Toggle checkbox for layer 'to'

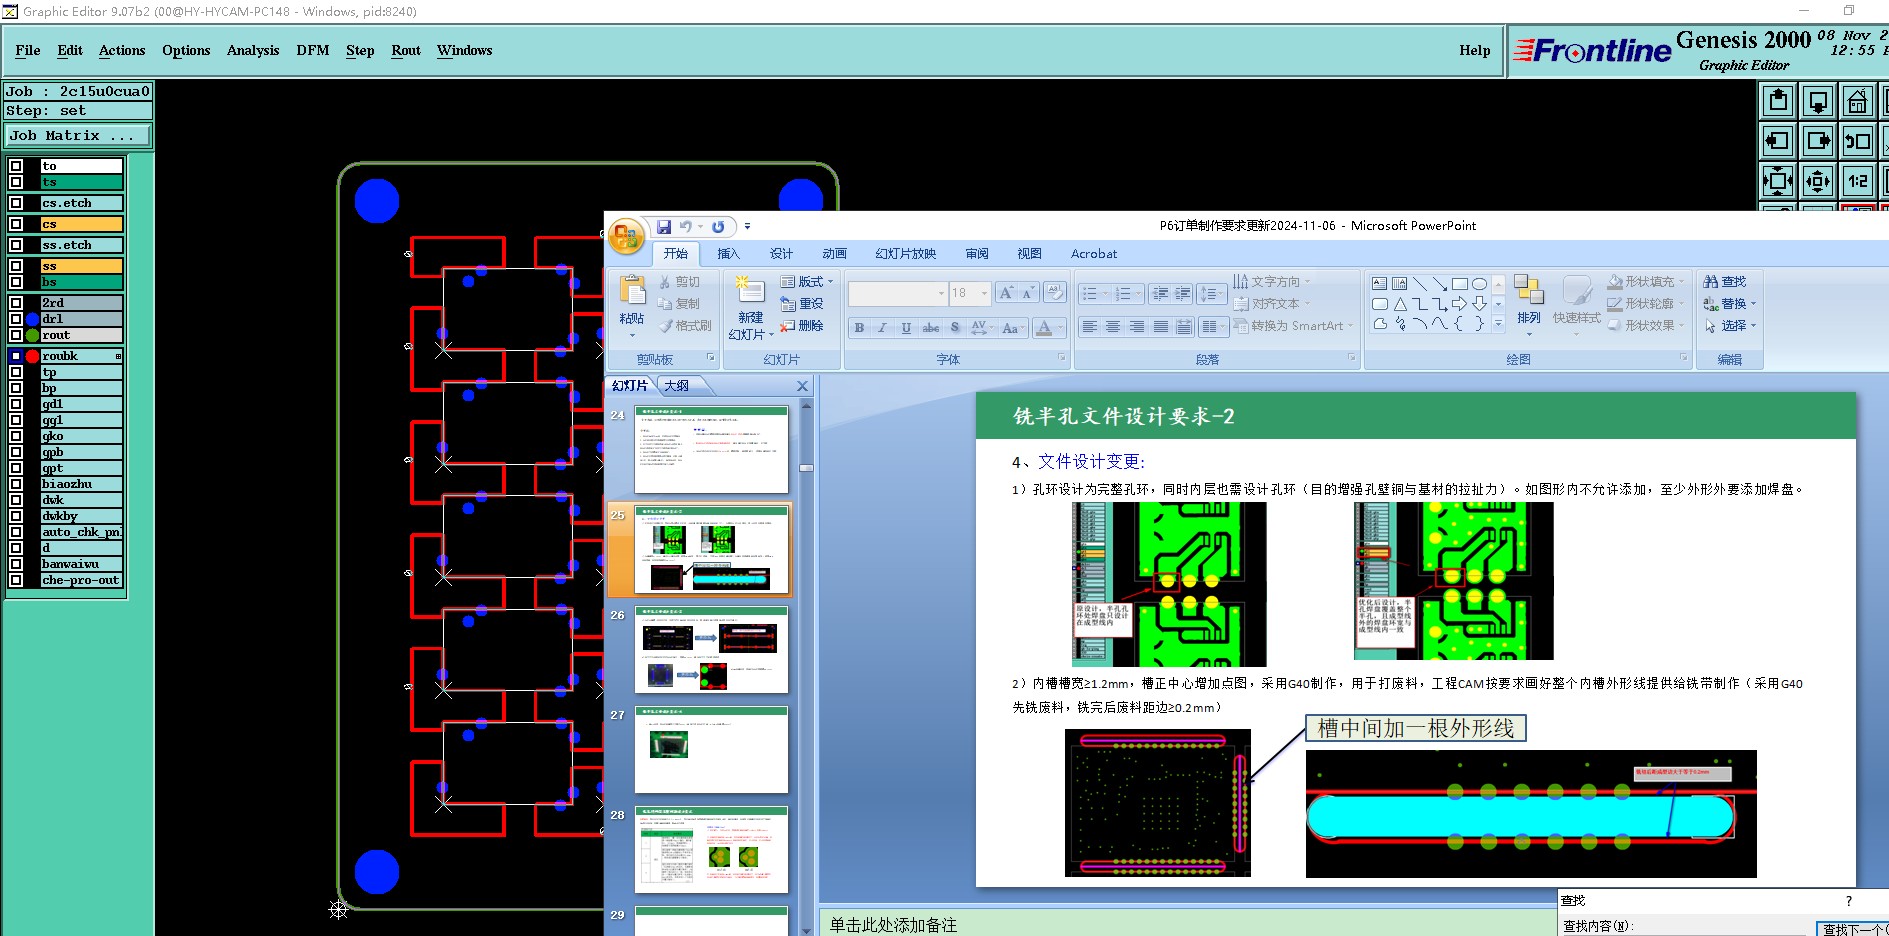[x=16, y=166]
